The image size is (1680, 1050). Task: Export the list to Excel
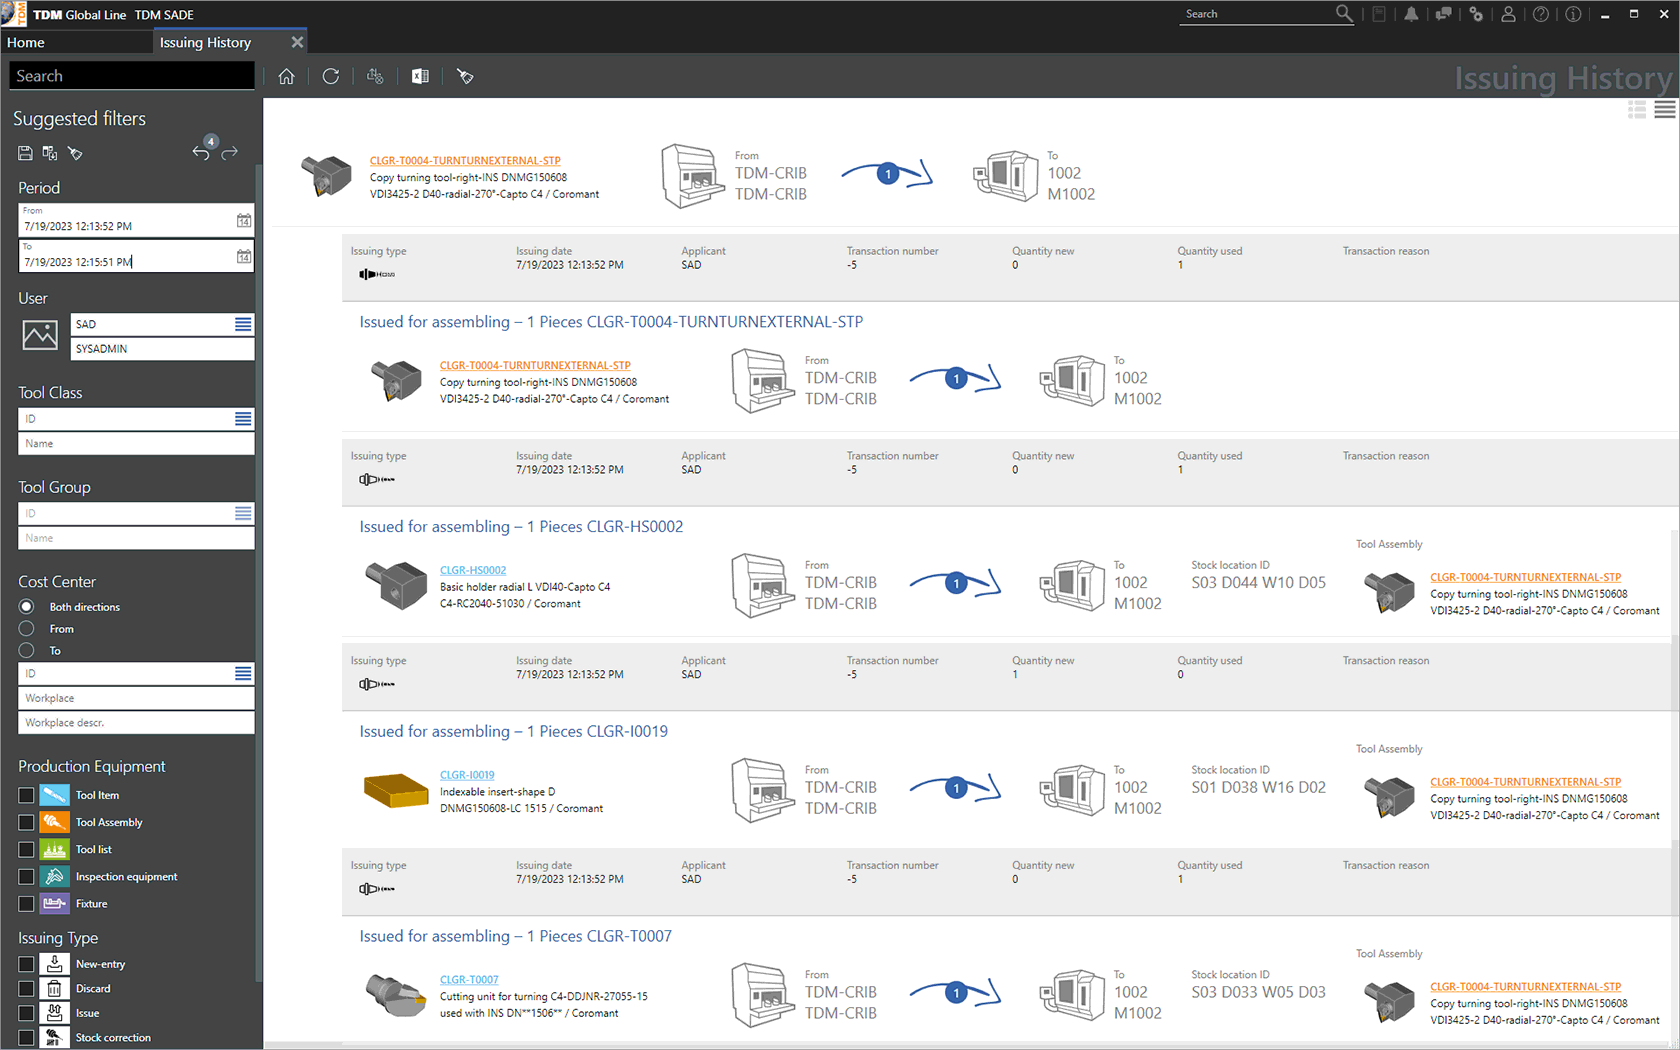tap(420, 76)
